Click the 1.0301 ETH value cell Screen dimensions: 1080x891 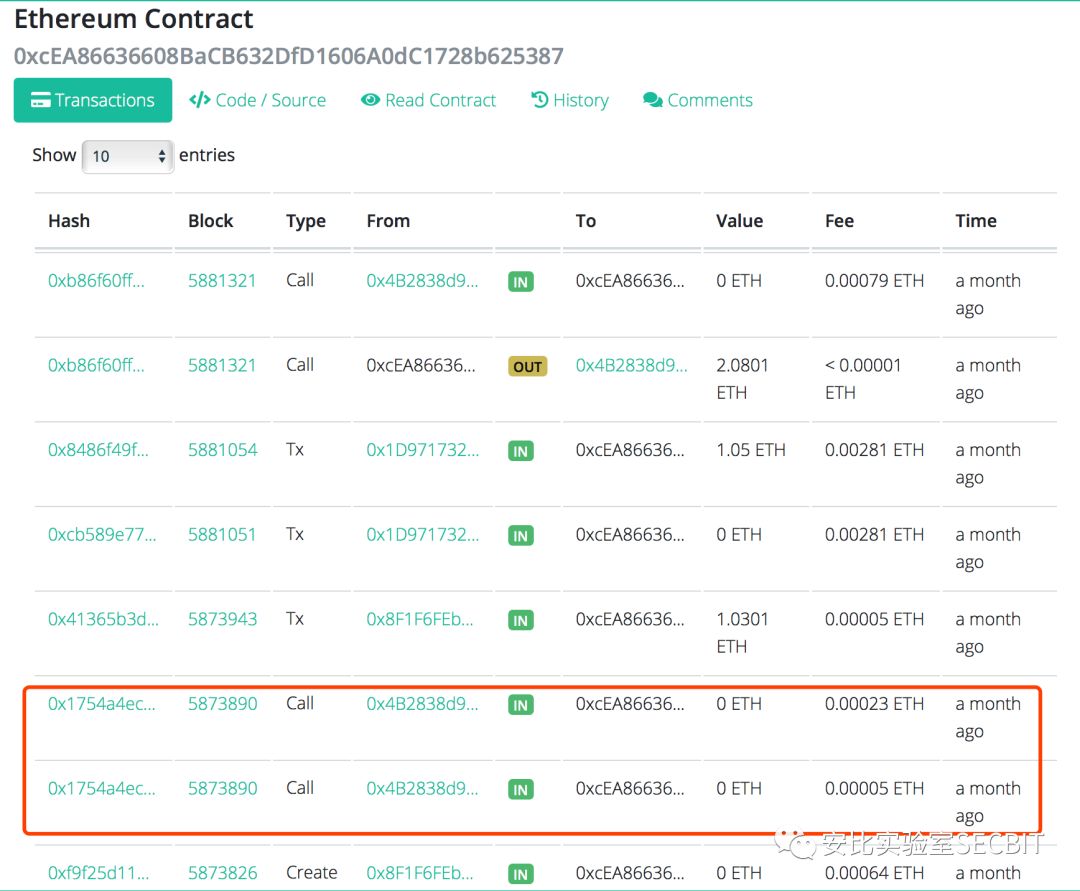pos(742,633)
